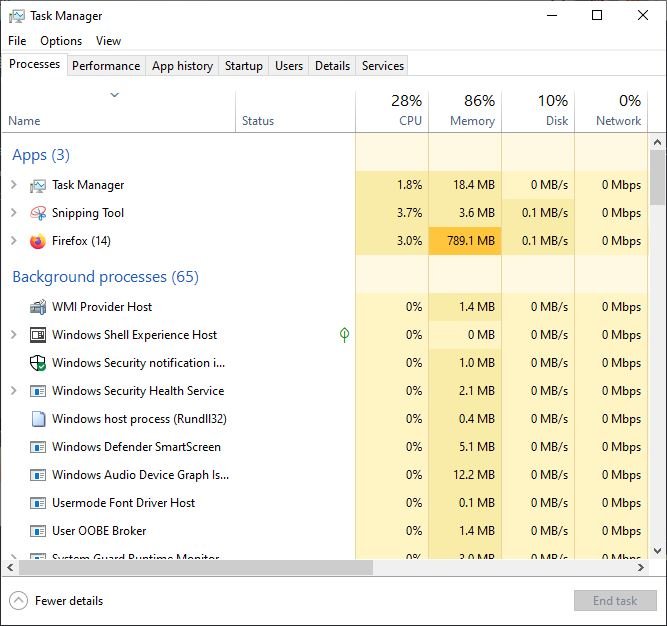Open the Options menu
Image resolution: width=667 pixels, height=626 pixels.
[x=61, y=41]
